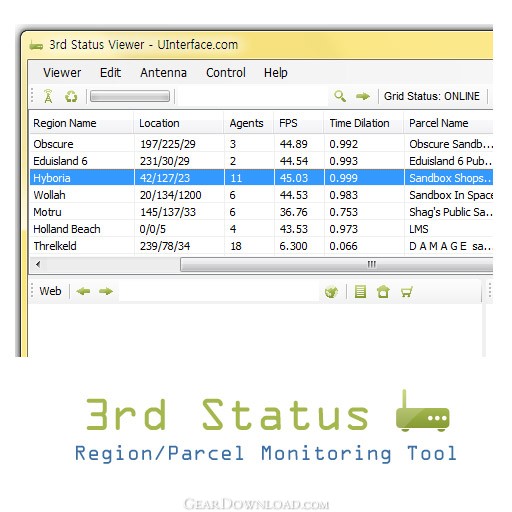The image size is (512, 512).
Task: Click location 197/225/29 cell
Action: click(x=168, y=144)
